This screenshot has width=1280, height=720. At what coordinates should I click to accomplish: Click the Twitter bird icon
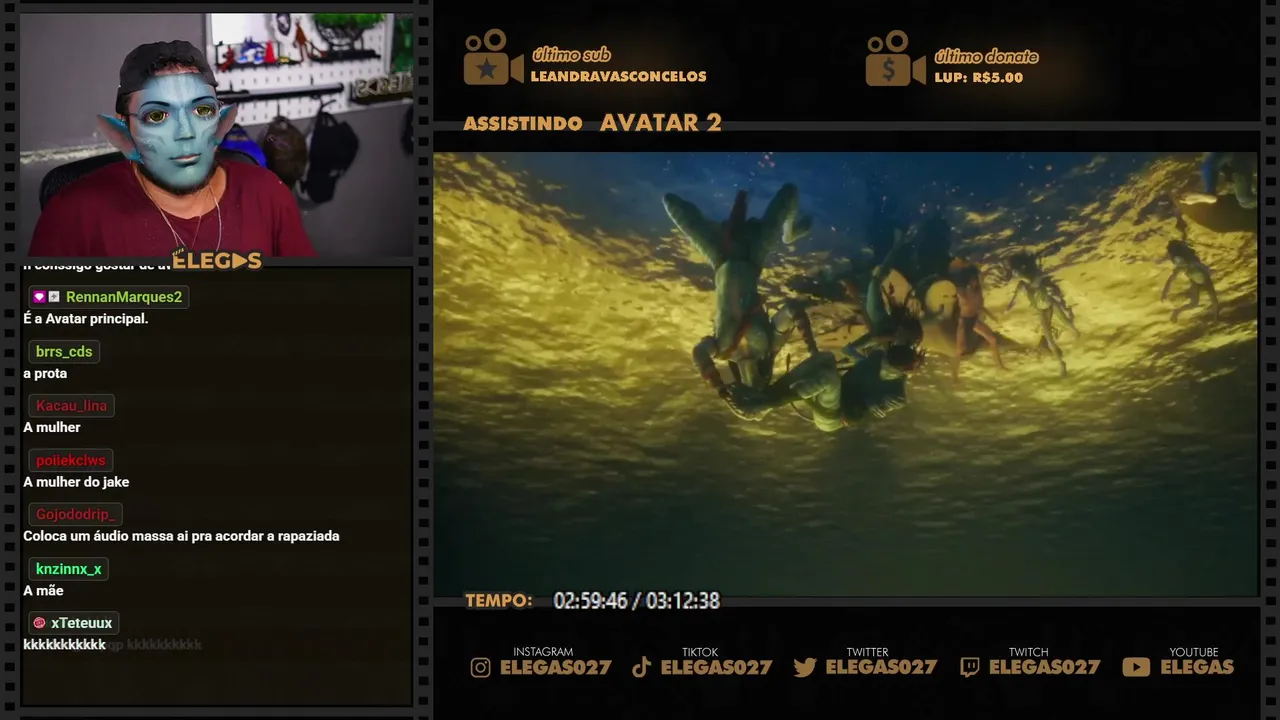tap(805, 667)
